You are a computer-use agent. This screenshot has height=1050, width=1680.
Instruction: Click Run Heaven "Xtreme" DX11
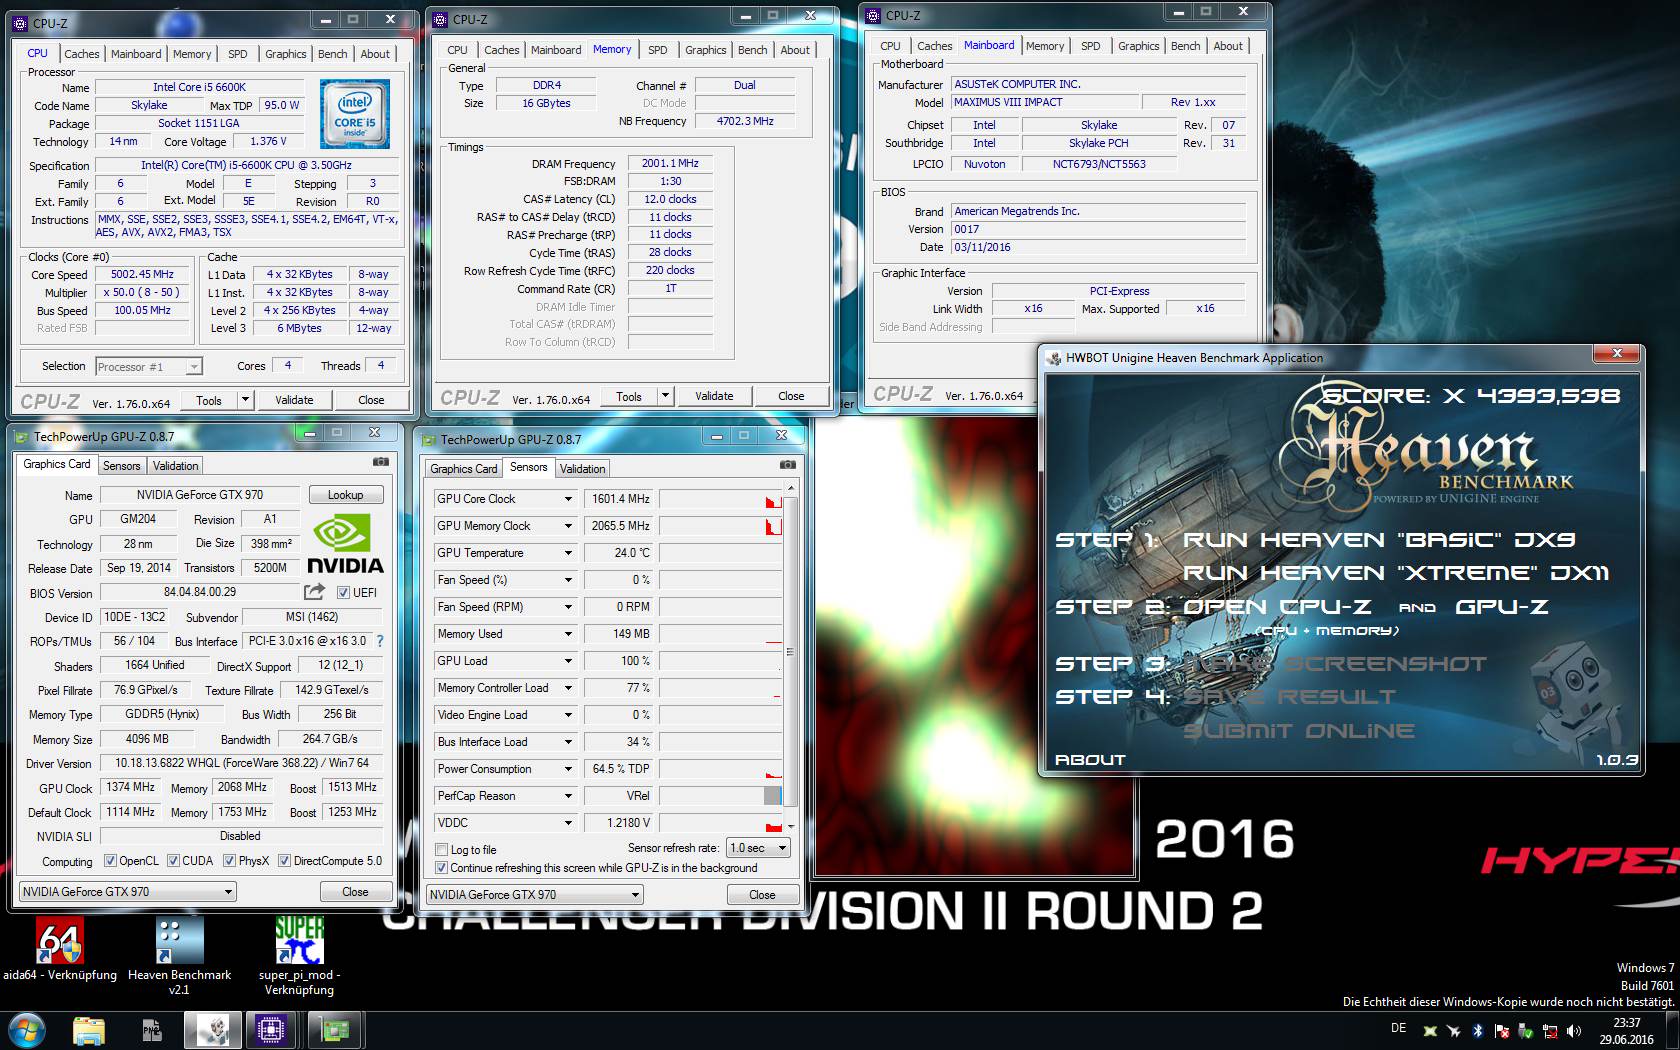click(1396, 573)
